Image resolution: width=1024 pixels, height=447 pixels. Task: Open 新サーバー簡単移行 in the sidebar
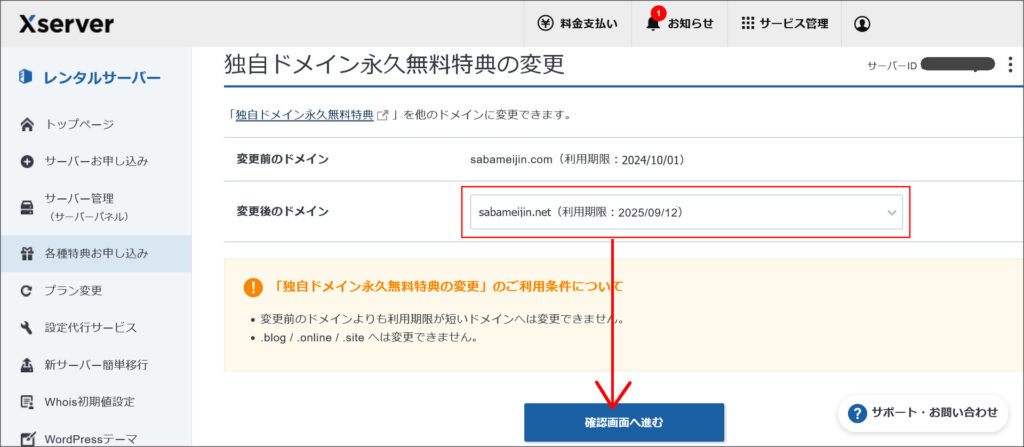pyautogui.click(x=96, y=365)
